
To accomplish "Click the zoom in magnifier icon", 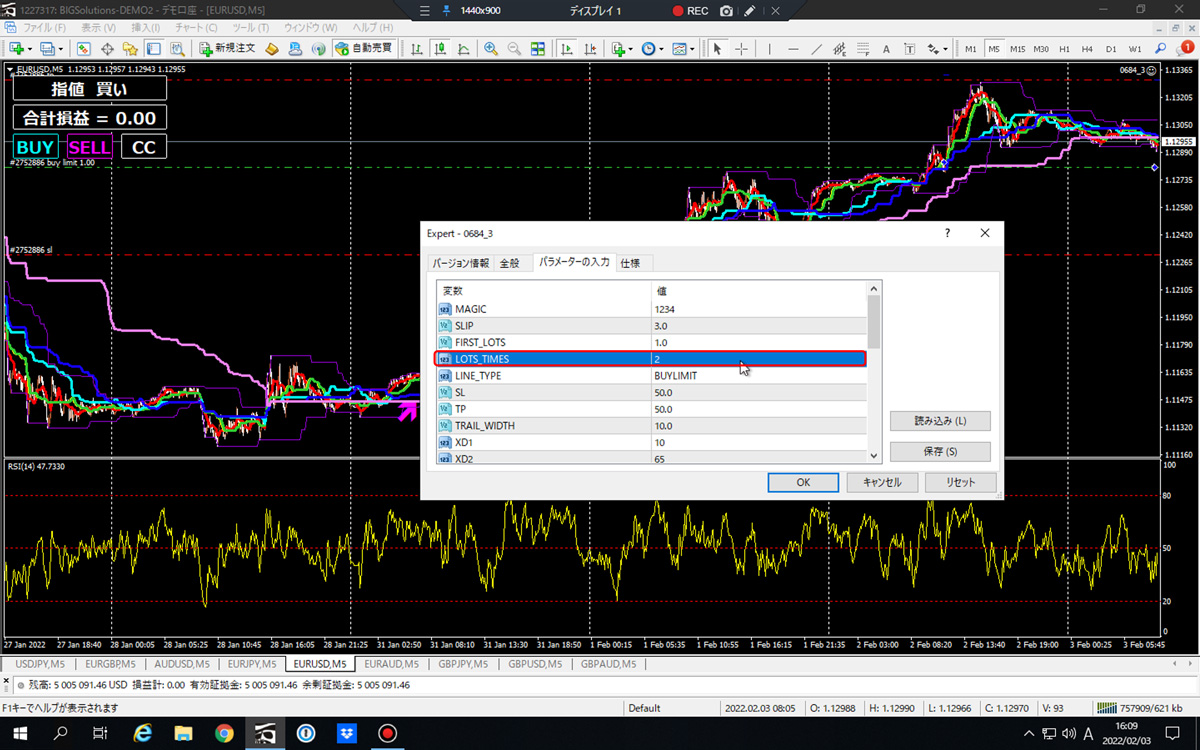I will click(x=491, y=48).
